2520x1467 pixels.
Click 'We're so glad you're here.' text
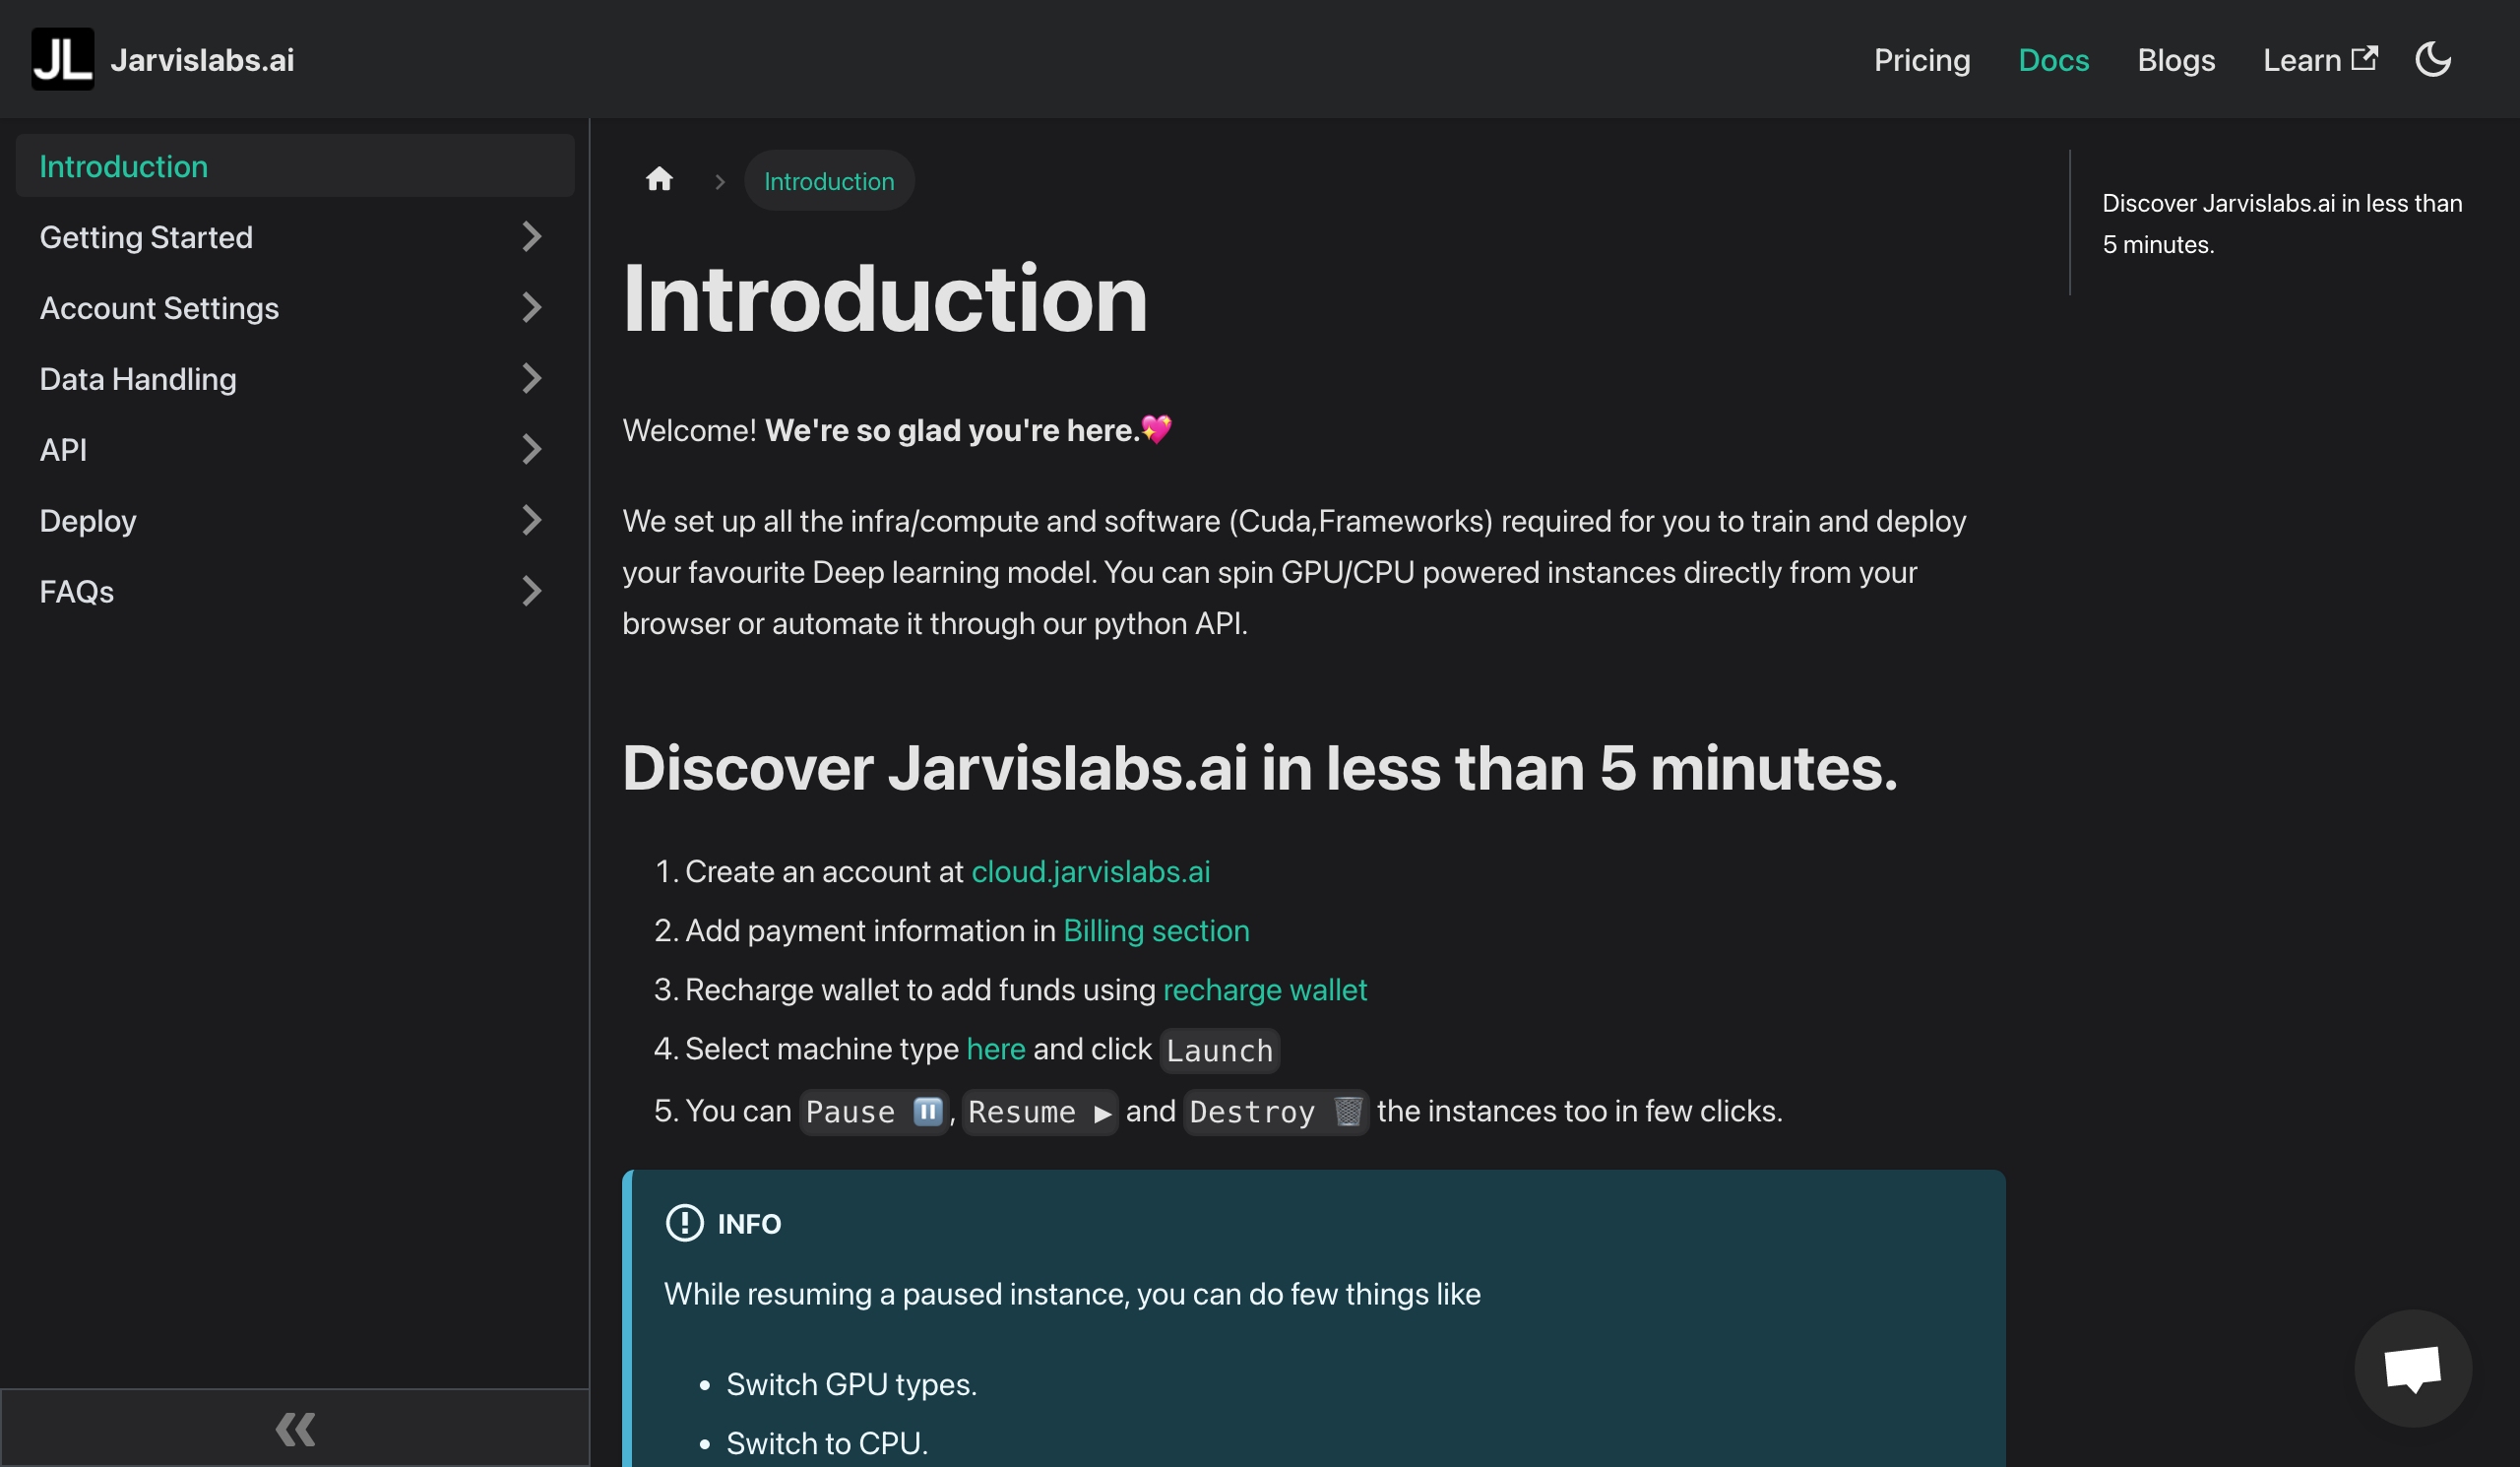[952, 431]
